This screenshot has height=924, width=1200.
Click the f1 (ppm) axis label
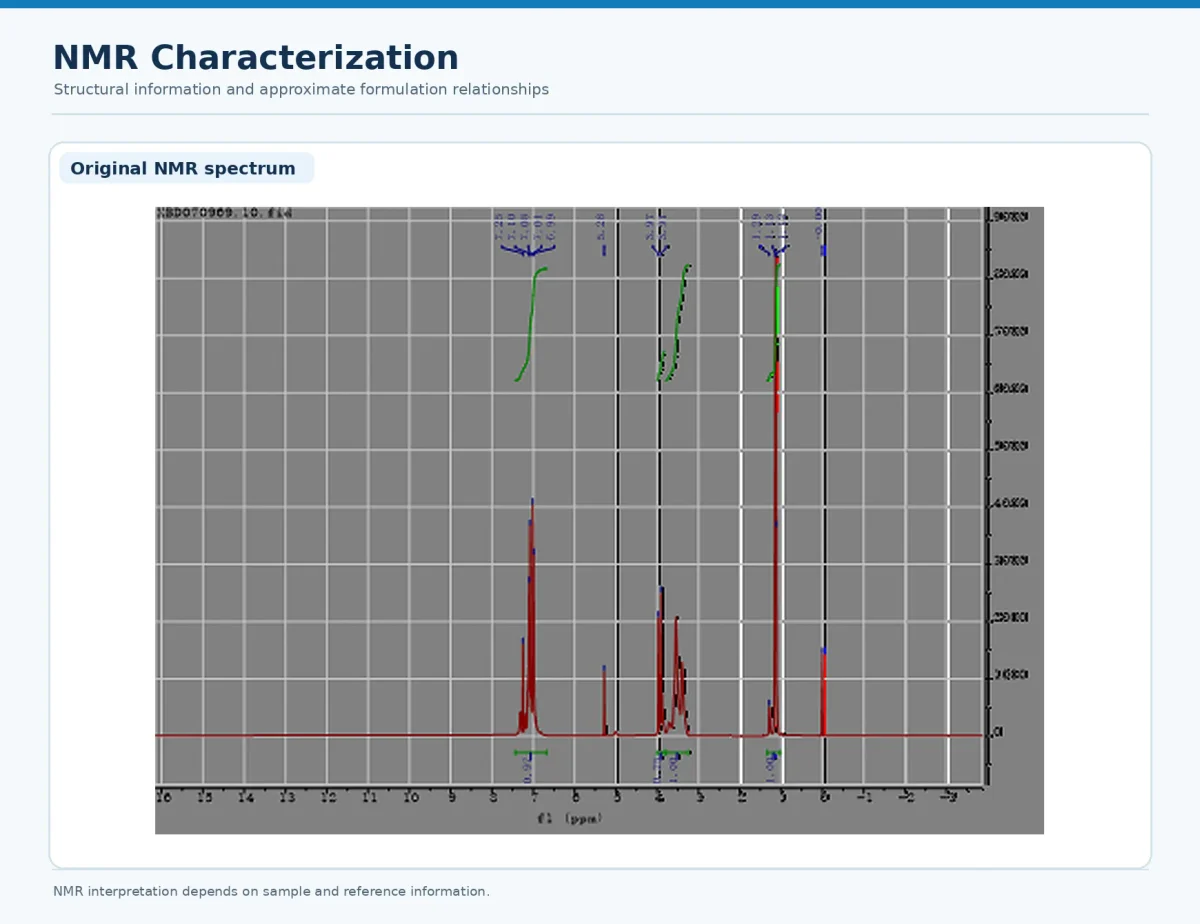point(570,818)
